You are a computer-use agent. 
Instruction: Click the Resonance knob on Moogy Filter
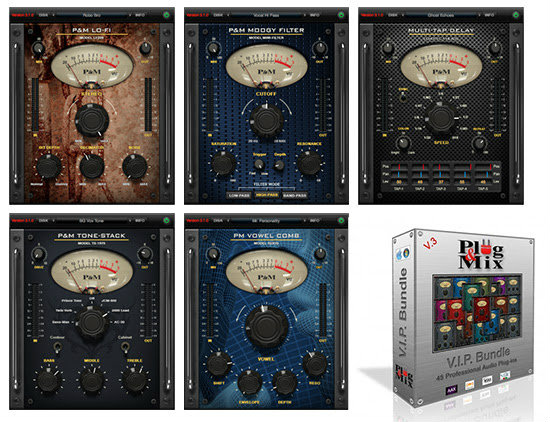tap(309, 163)
